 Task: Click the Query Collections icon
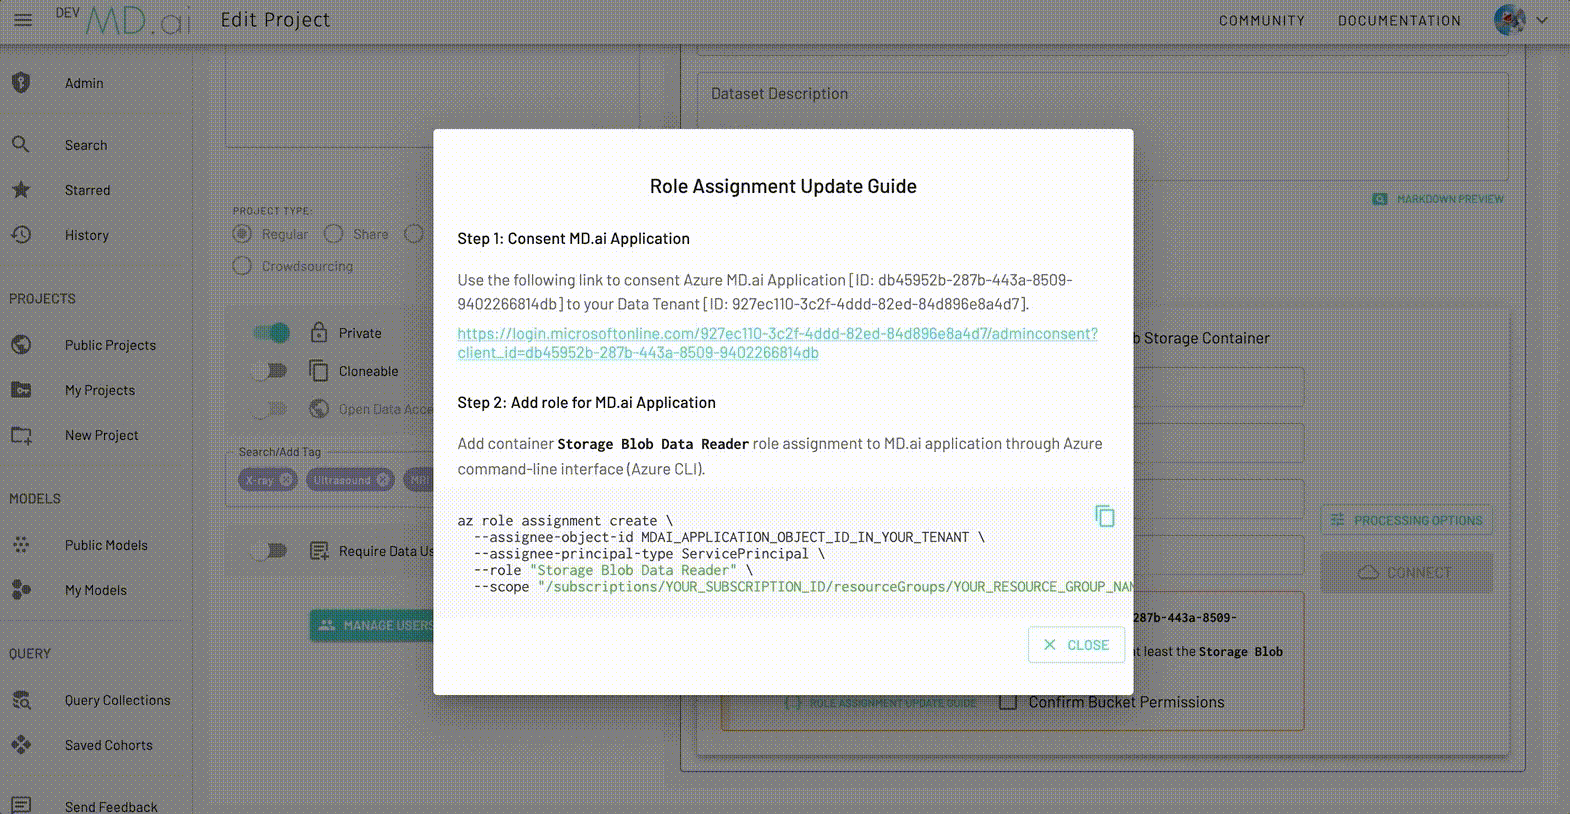tap(21, 700)
